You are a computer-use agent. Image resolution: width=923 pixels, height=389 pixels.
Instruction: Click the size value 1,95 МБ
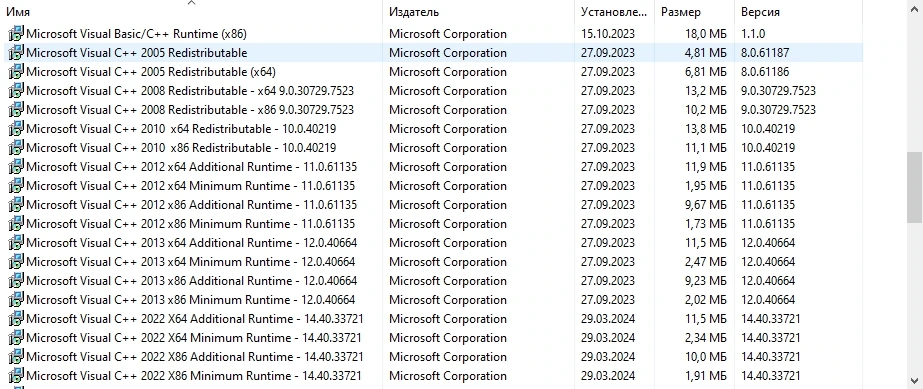706,185
